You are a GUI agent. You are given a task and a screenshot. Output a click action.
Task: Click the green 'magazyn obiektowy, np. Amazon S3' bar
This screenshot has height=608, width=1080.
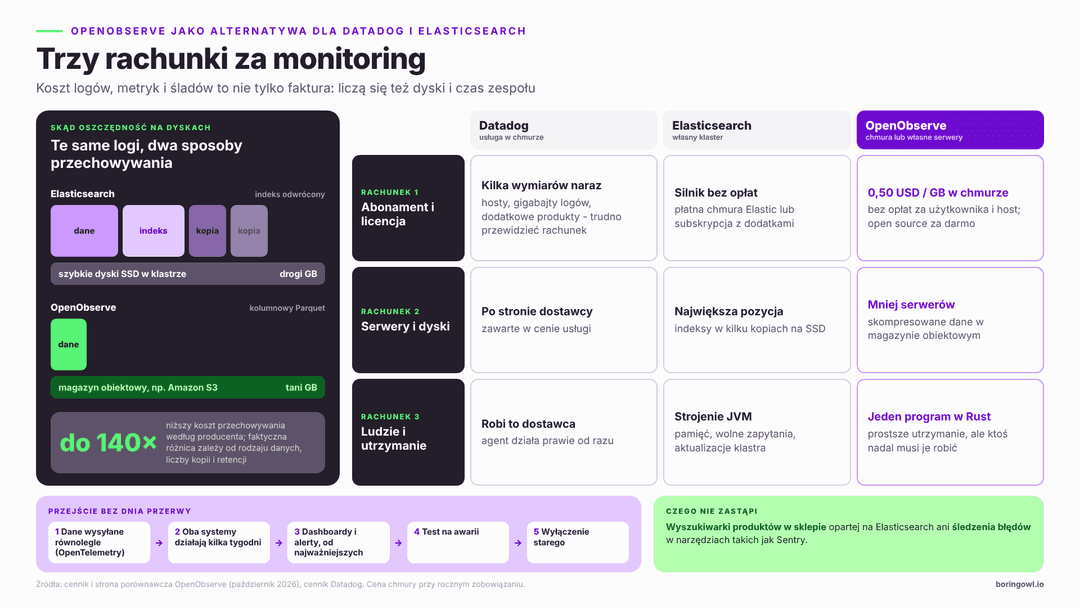click(x=187, y=388)
